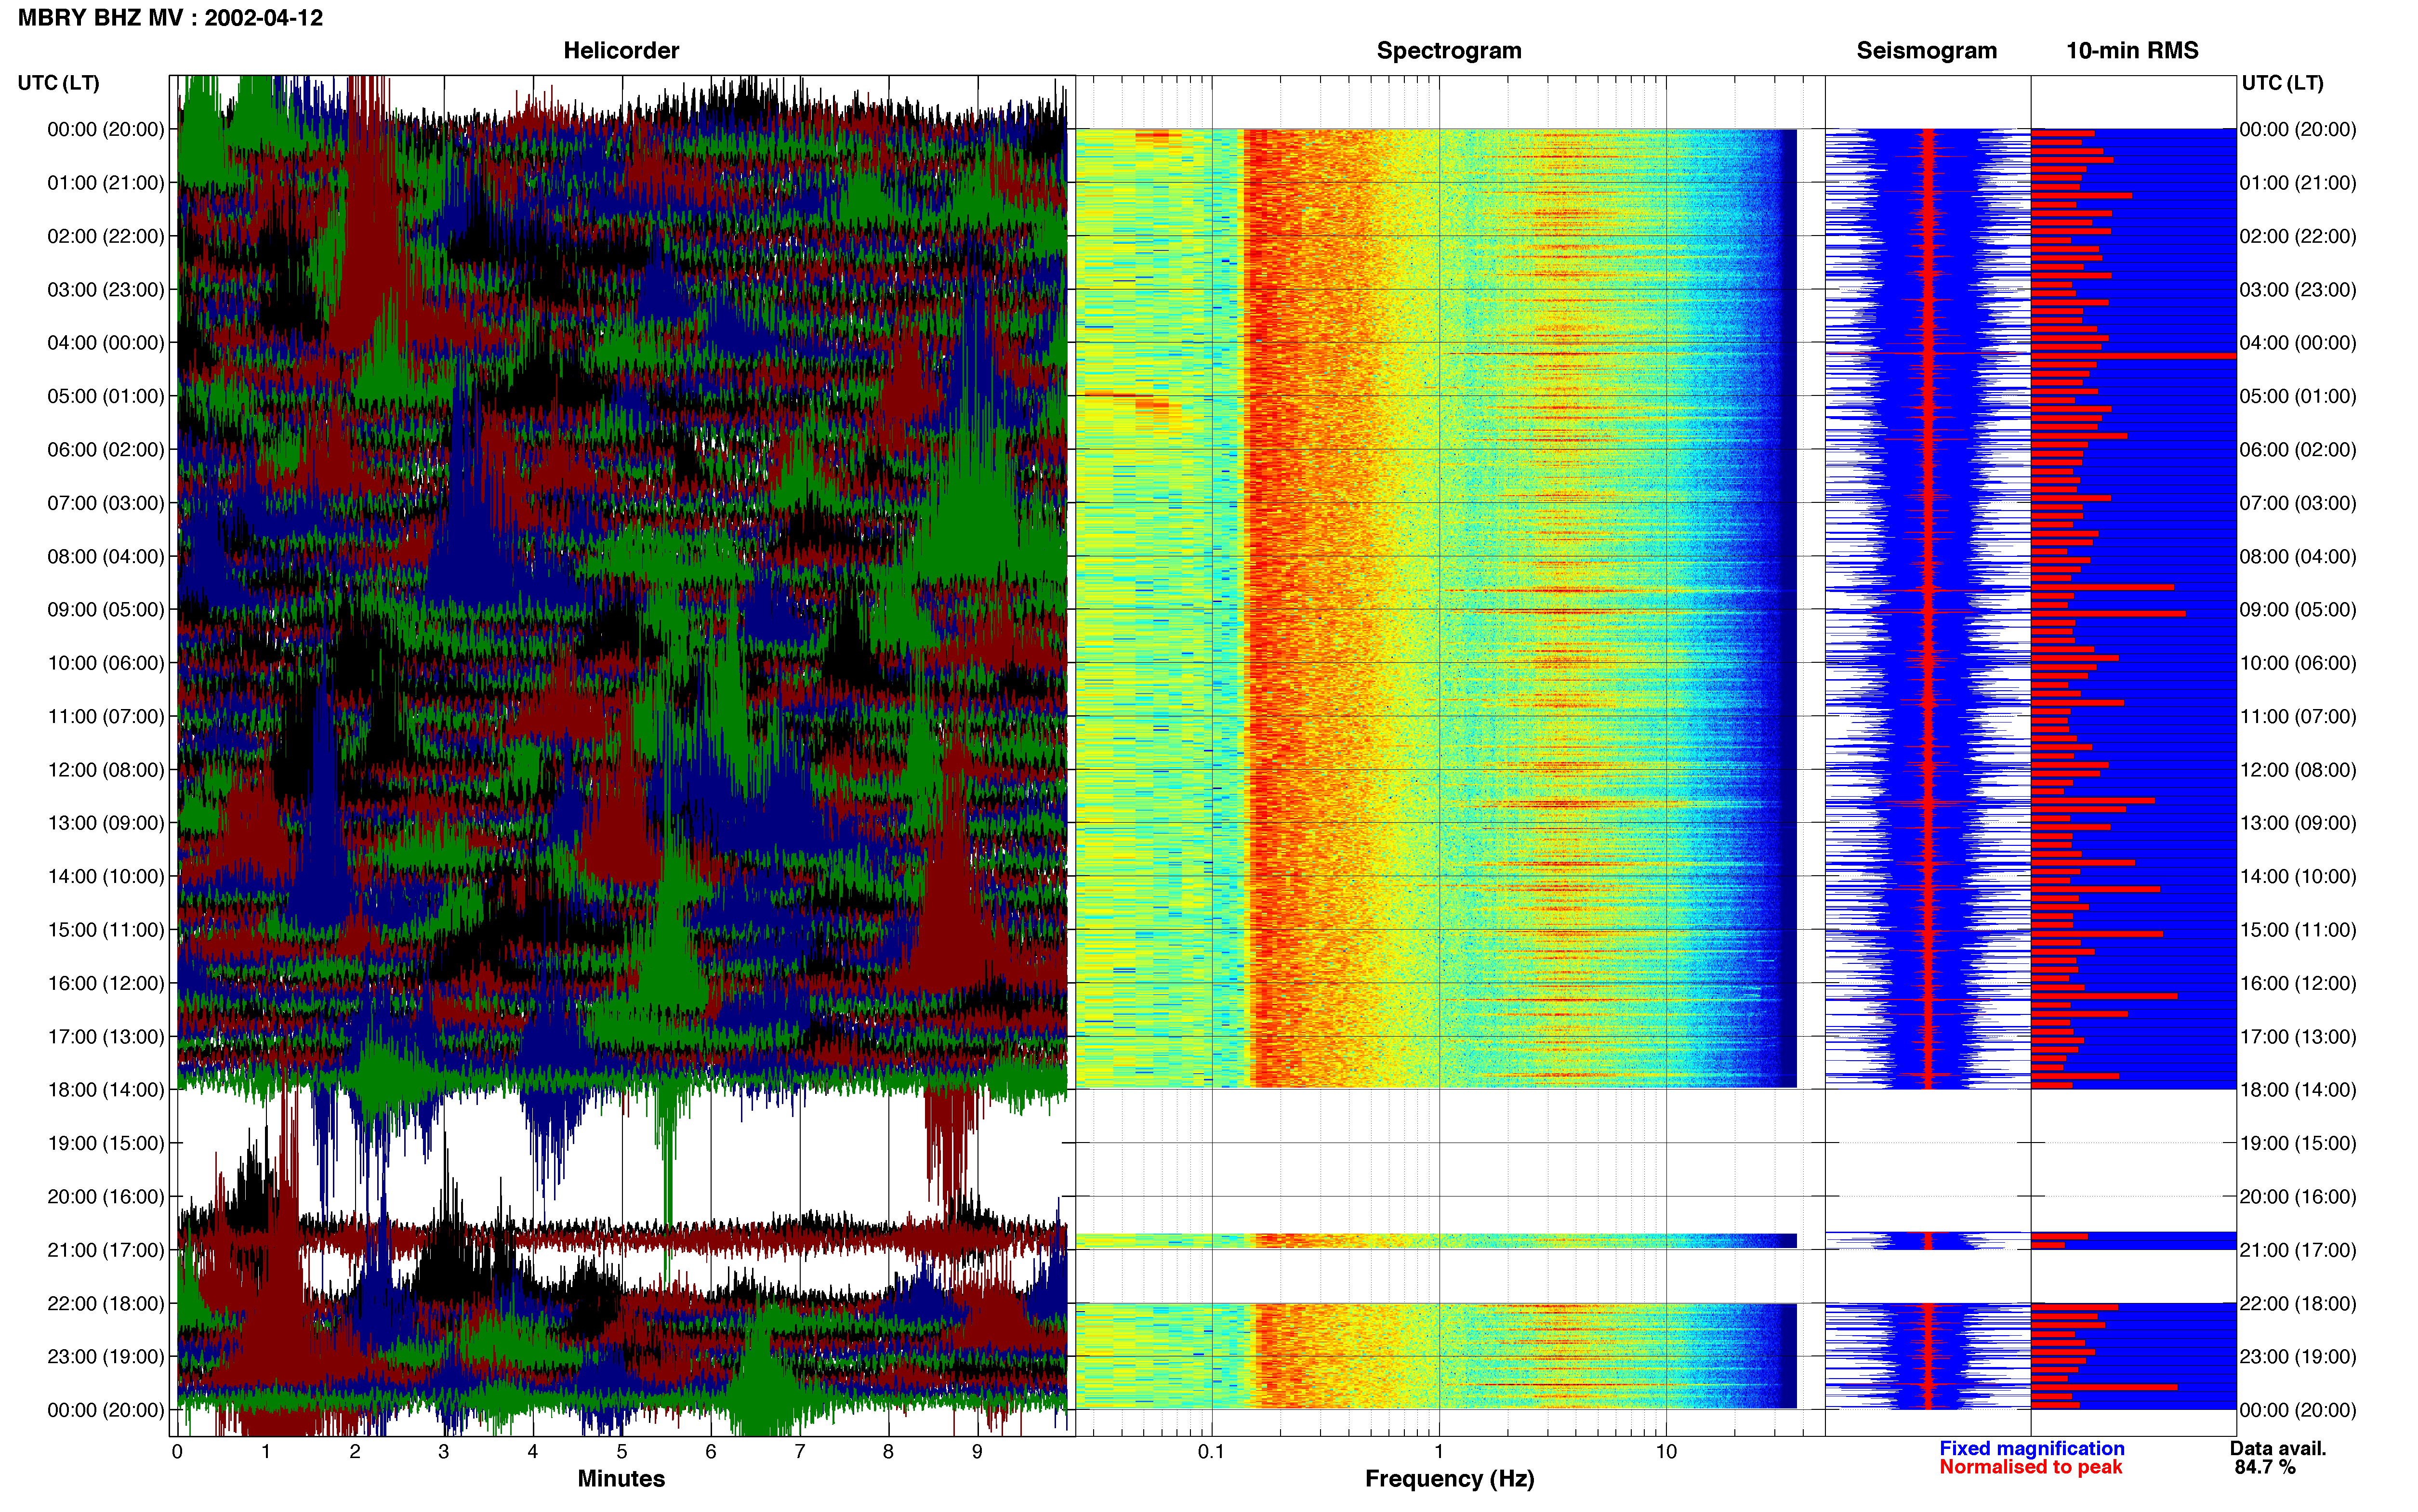Click left-axis time label 06:00 (02:00)

click(106, 450)
